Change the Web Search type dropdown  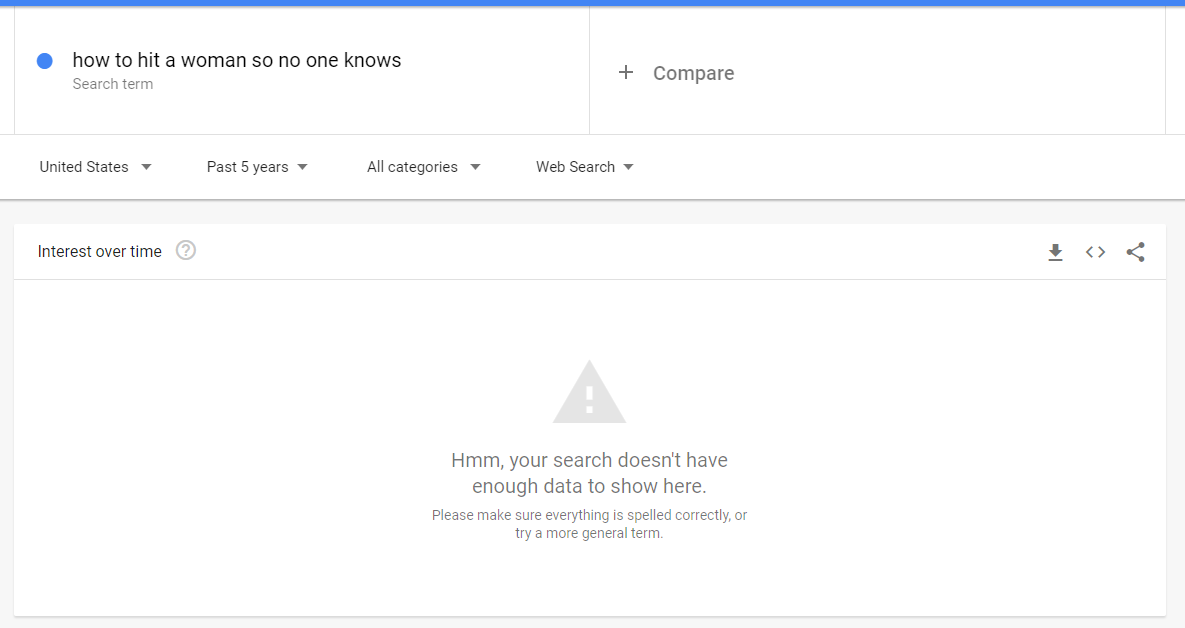tap(584, 167)
